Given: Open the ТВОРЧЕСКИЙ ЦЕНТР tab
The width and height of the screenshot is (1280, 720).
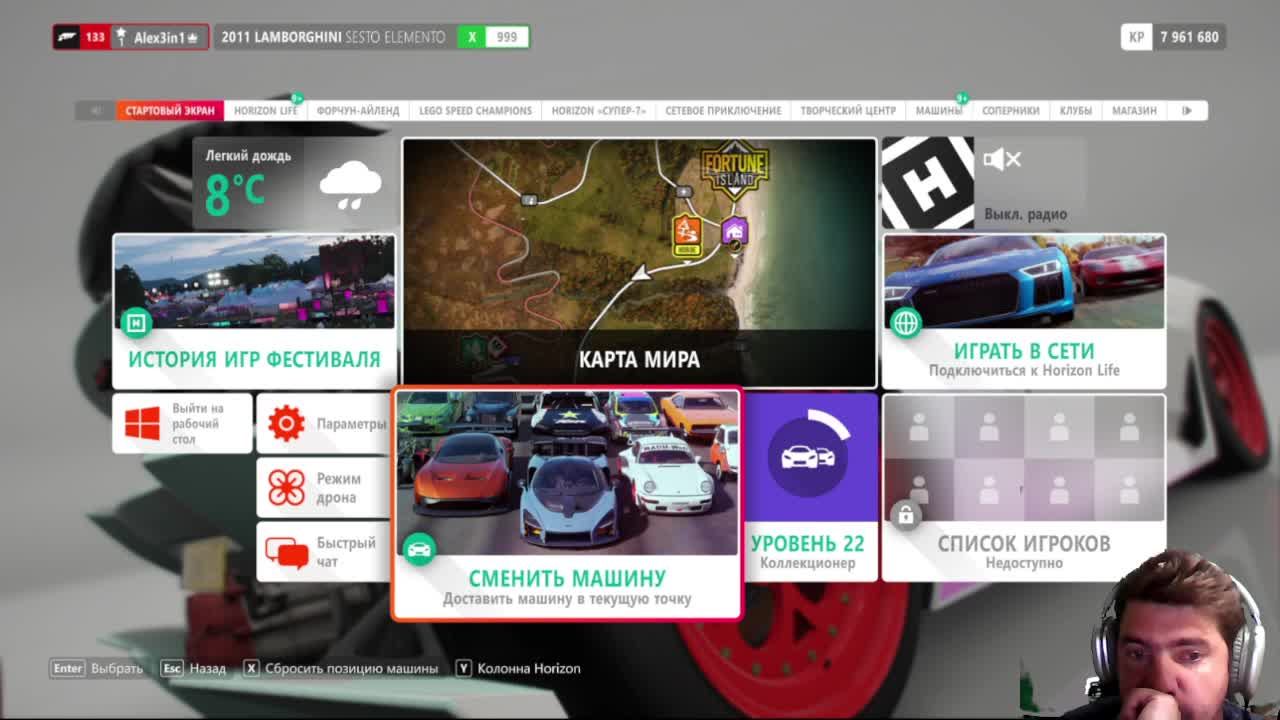Looking at the screenshot, I should coord(848,110).
